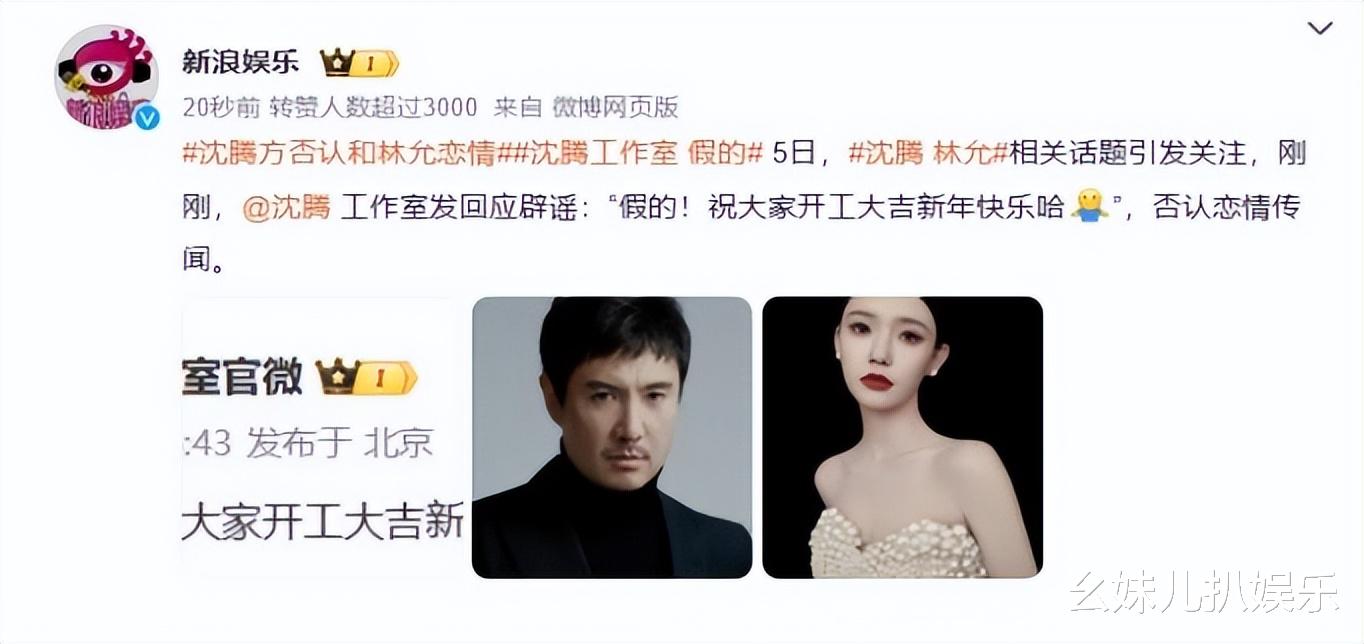
Task: Open hashtag #沈腾 林允#
Action: [927, 154]
